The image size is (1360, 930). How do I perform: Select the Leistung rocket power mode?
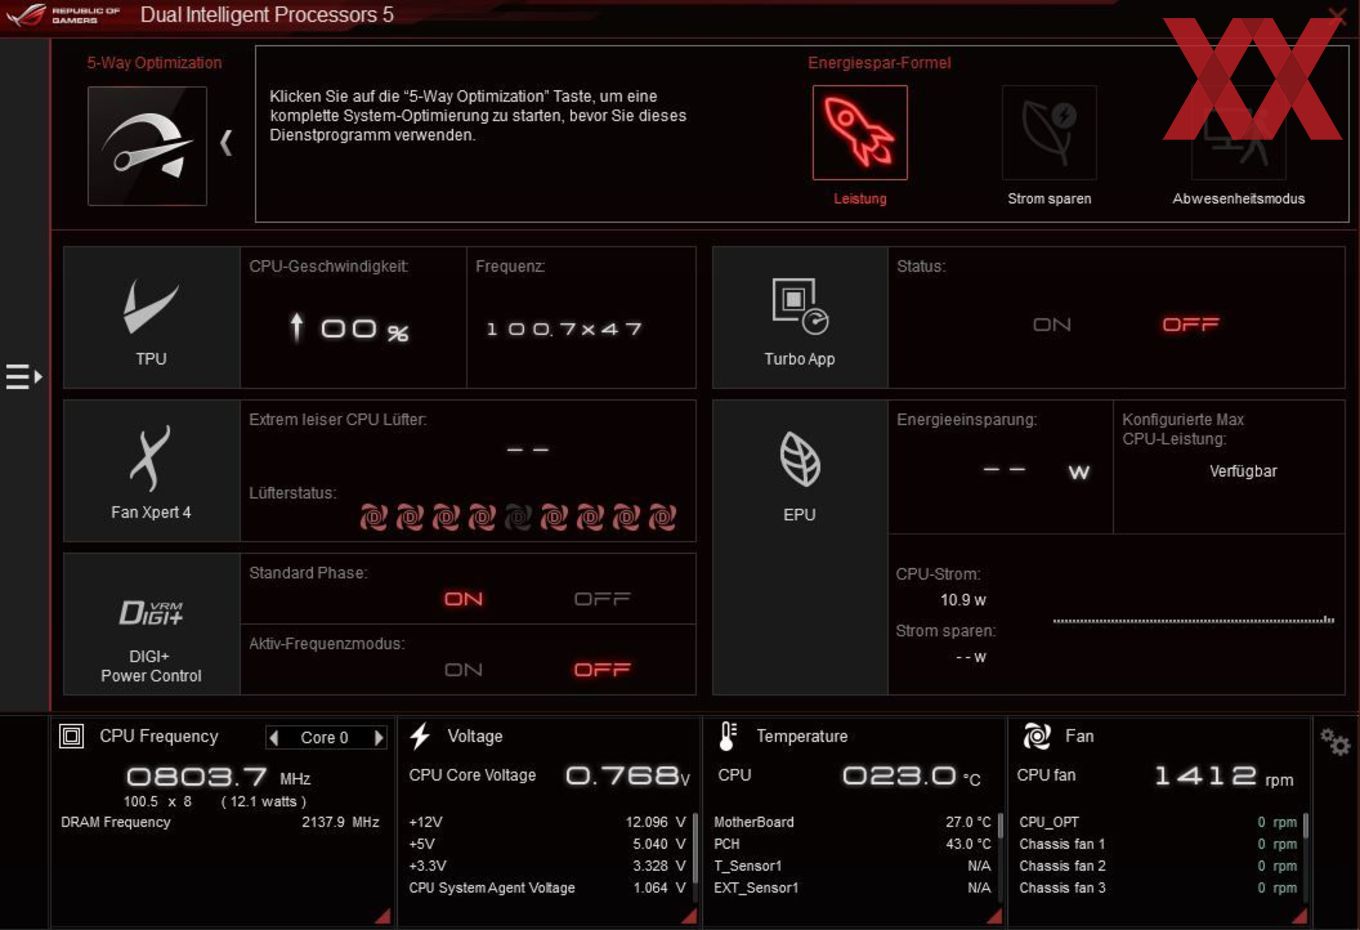pyautogui.click(x=860, y=132)
